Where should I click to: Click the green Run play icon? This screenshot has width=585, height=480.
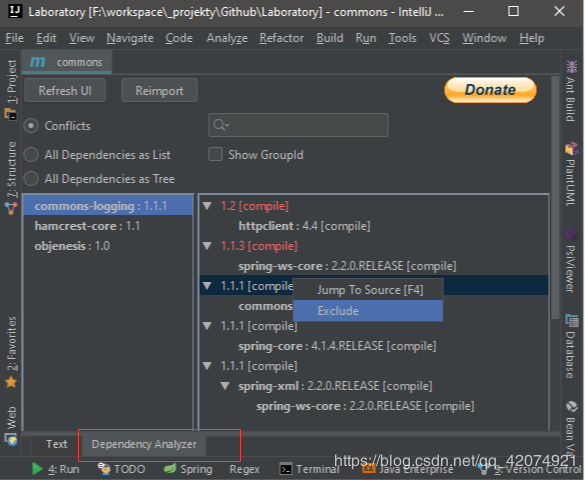coord(37,469)
